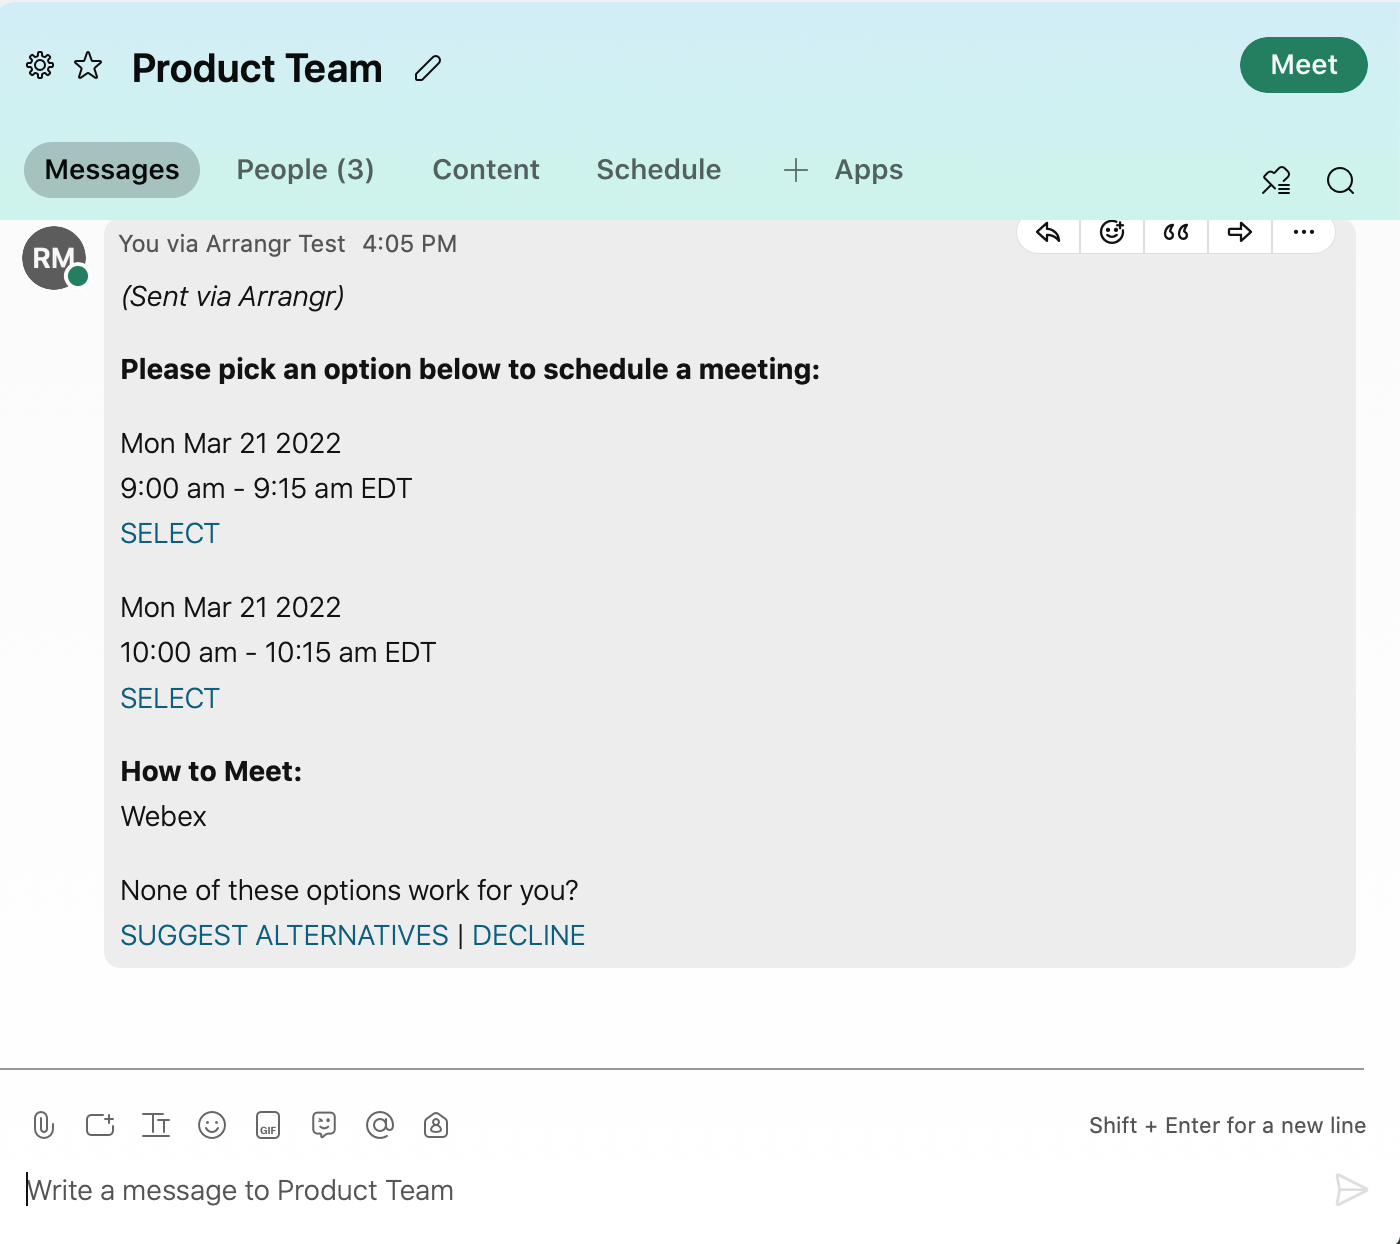This screenshot has width=1400, height=1244.
Task: Open Personal Room invite icon
Action: coord(436,1125)
